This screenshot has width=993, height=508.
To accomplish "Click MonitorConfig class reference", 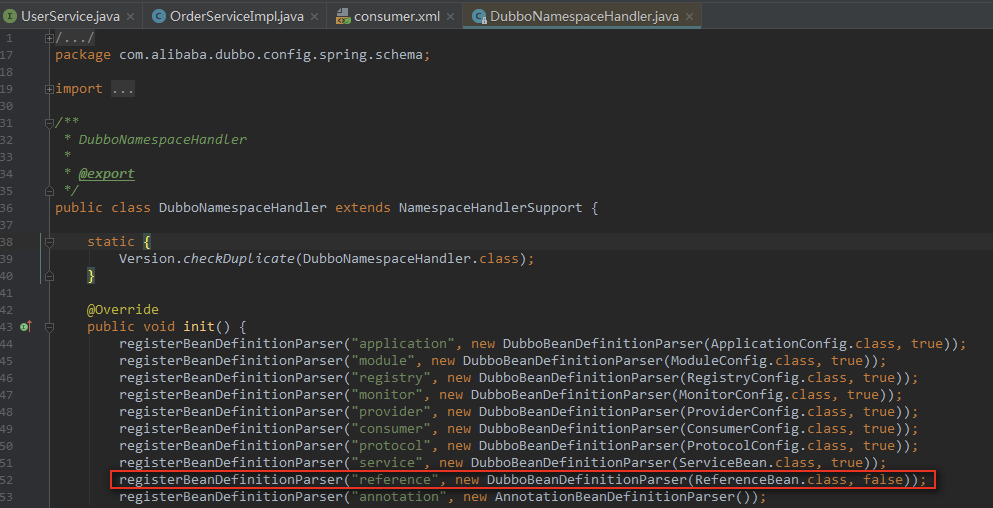I will [731, 395].
